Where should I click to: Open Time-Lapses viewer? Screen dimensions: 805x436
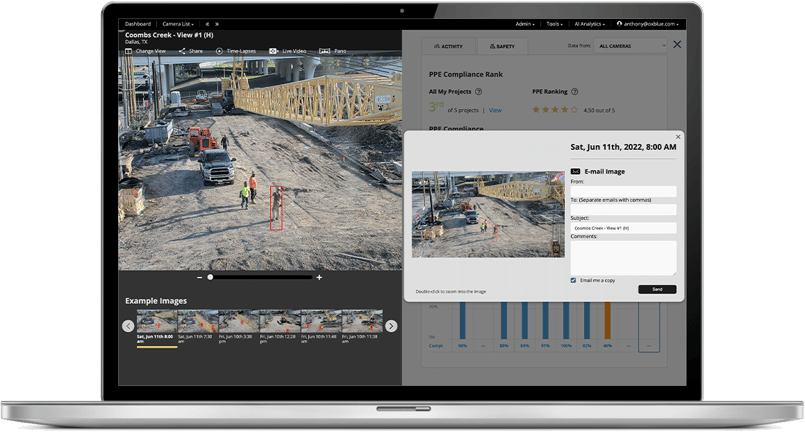click(x=236, y=51)
